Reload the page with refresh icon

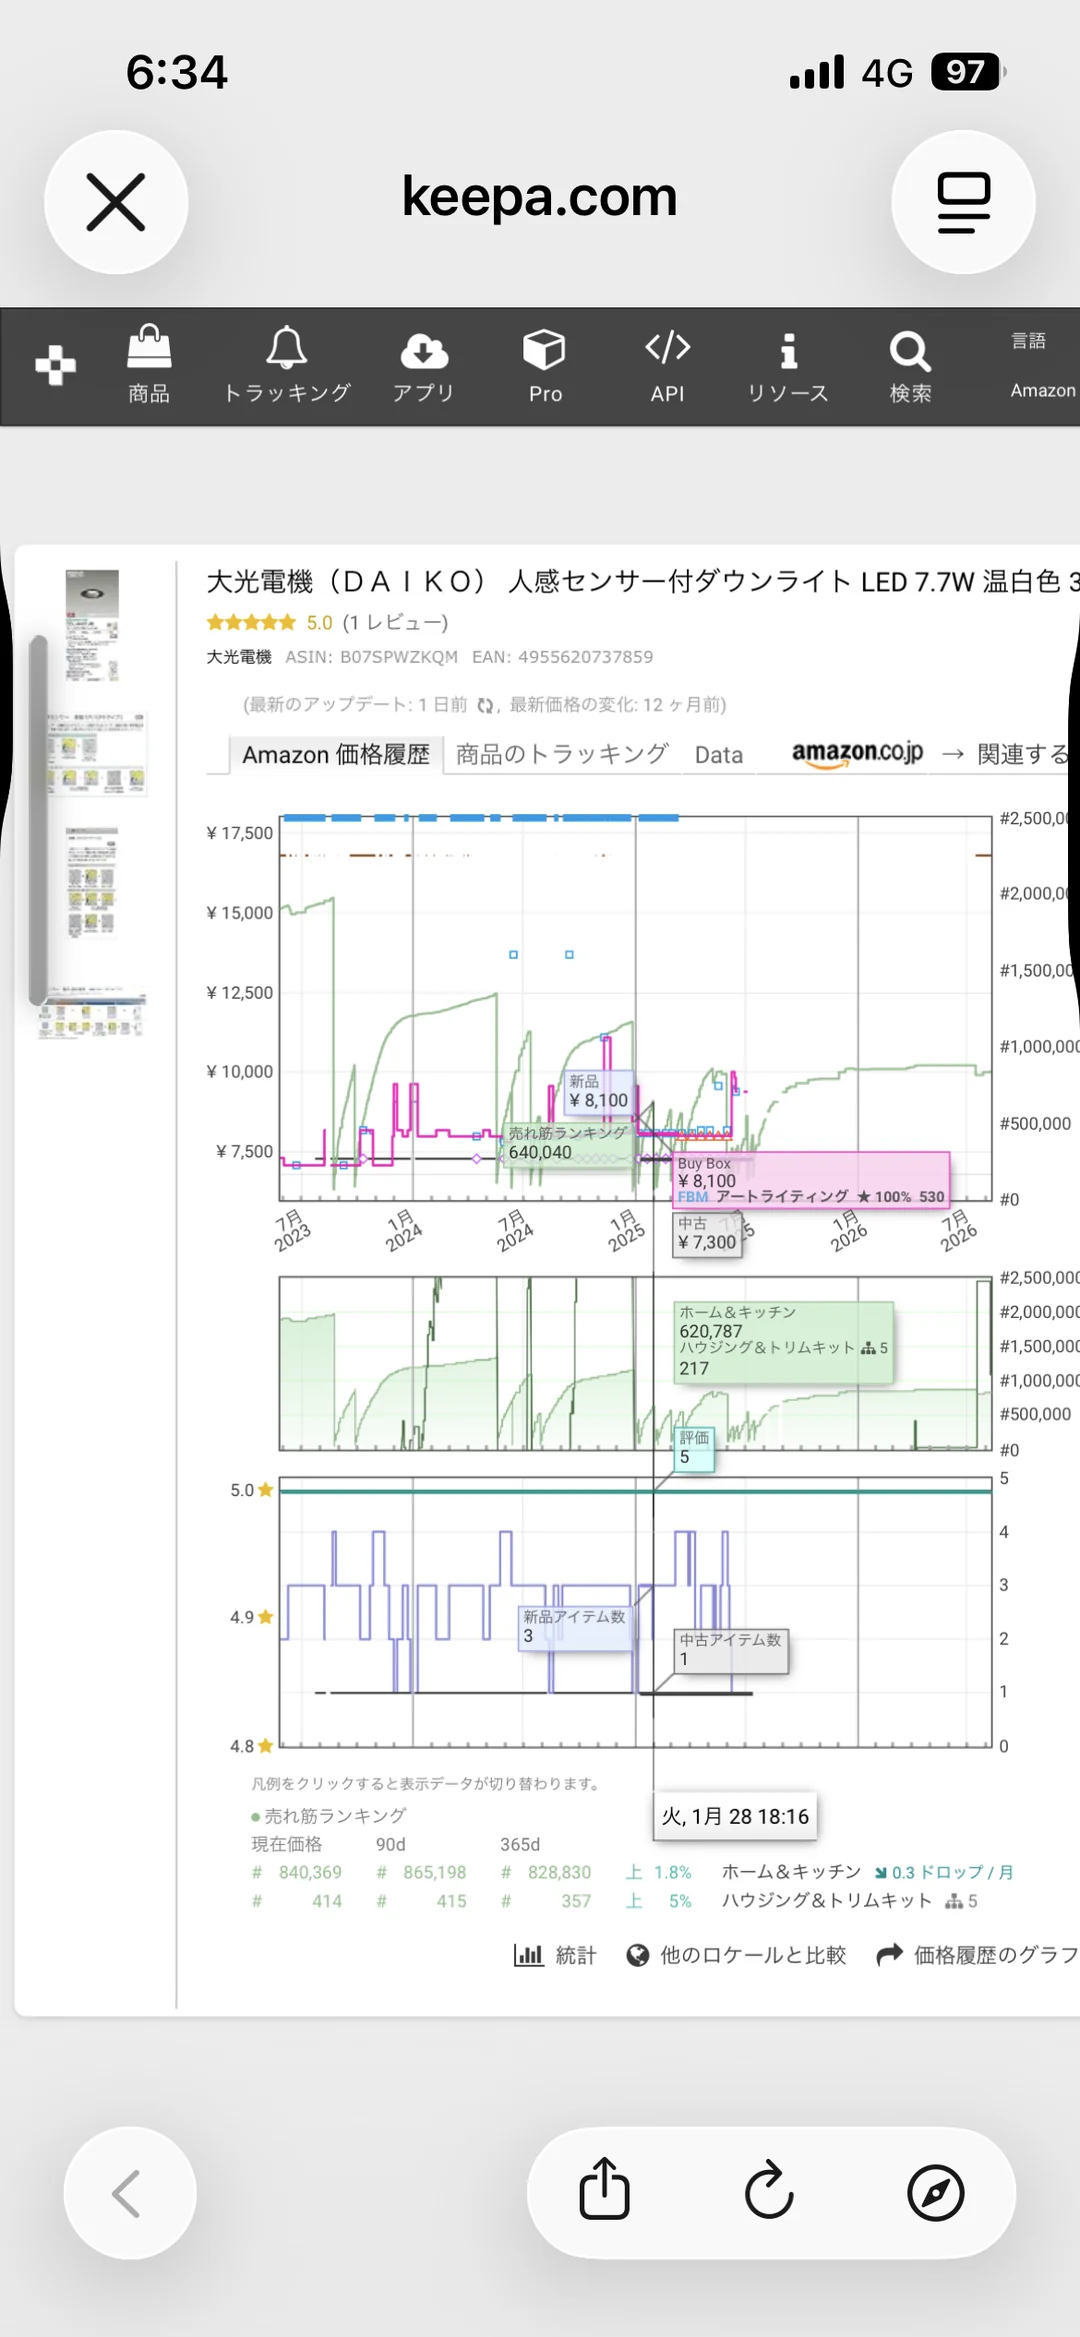770,2192
